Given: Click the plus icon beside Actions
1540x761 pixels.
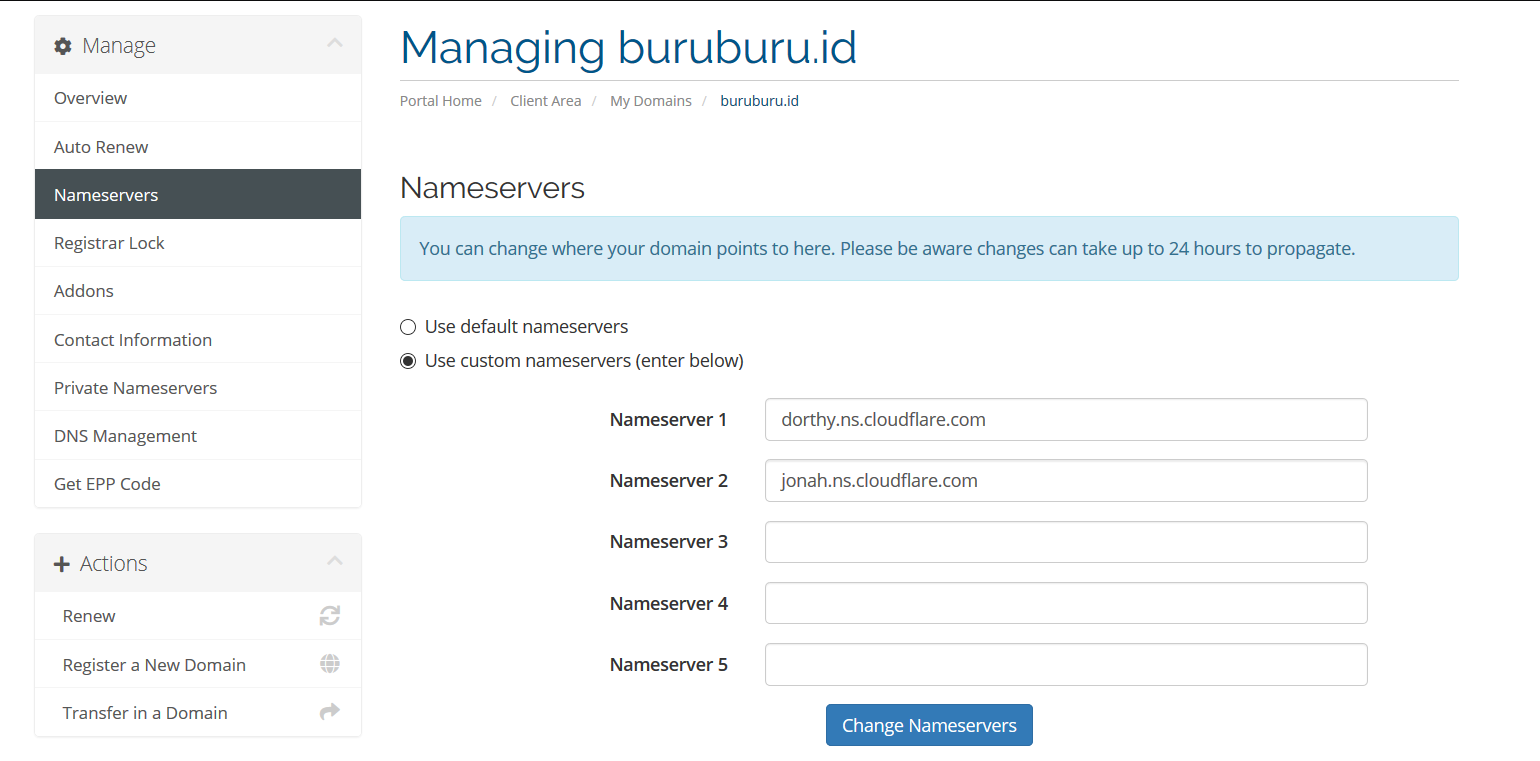Looking at the screenshot, I should click(62, 564).
